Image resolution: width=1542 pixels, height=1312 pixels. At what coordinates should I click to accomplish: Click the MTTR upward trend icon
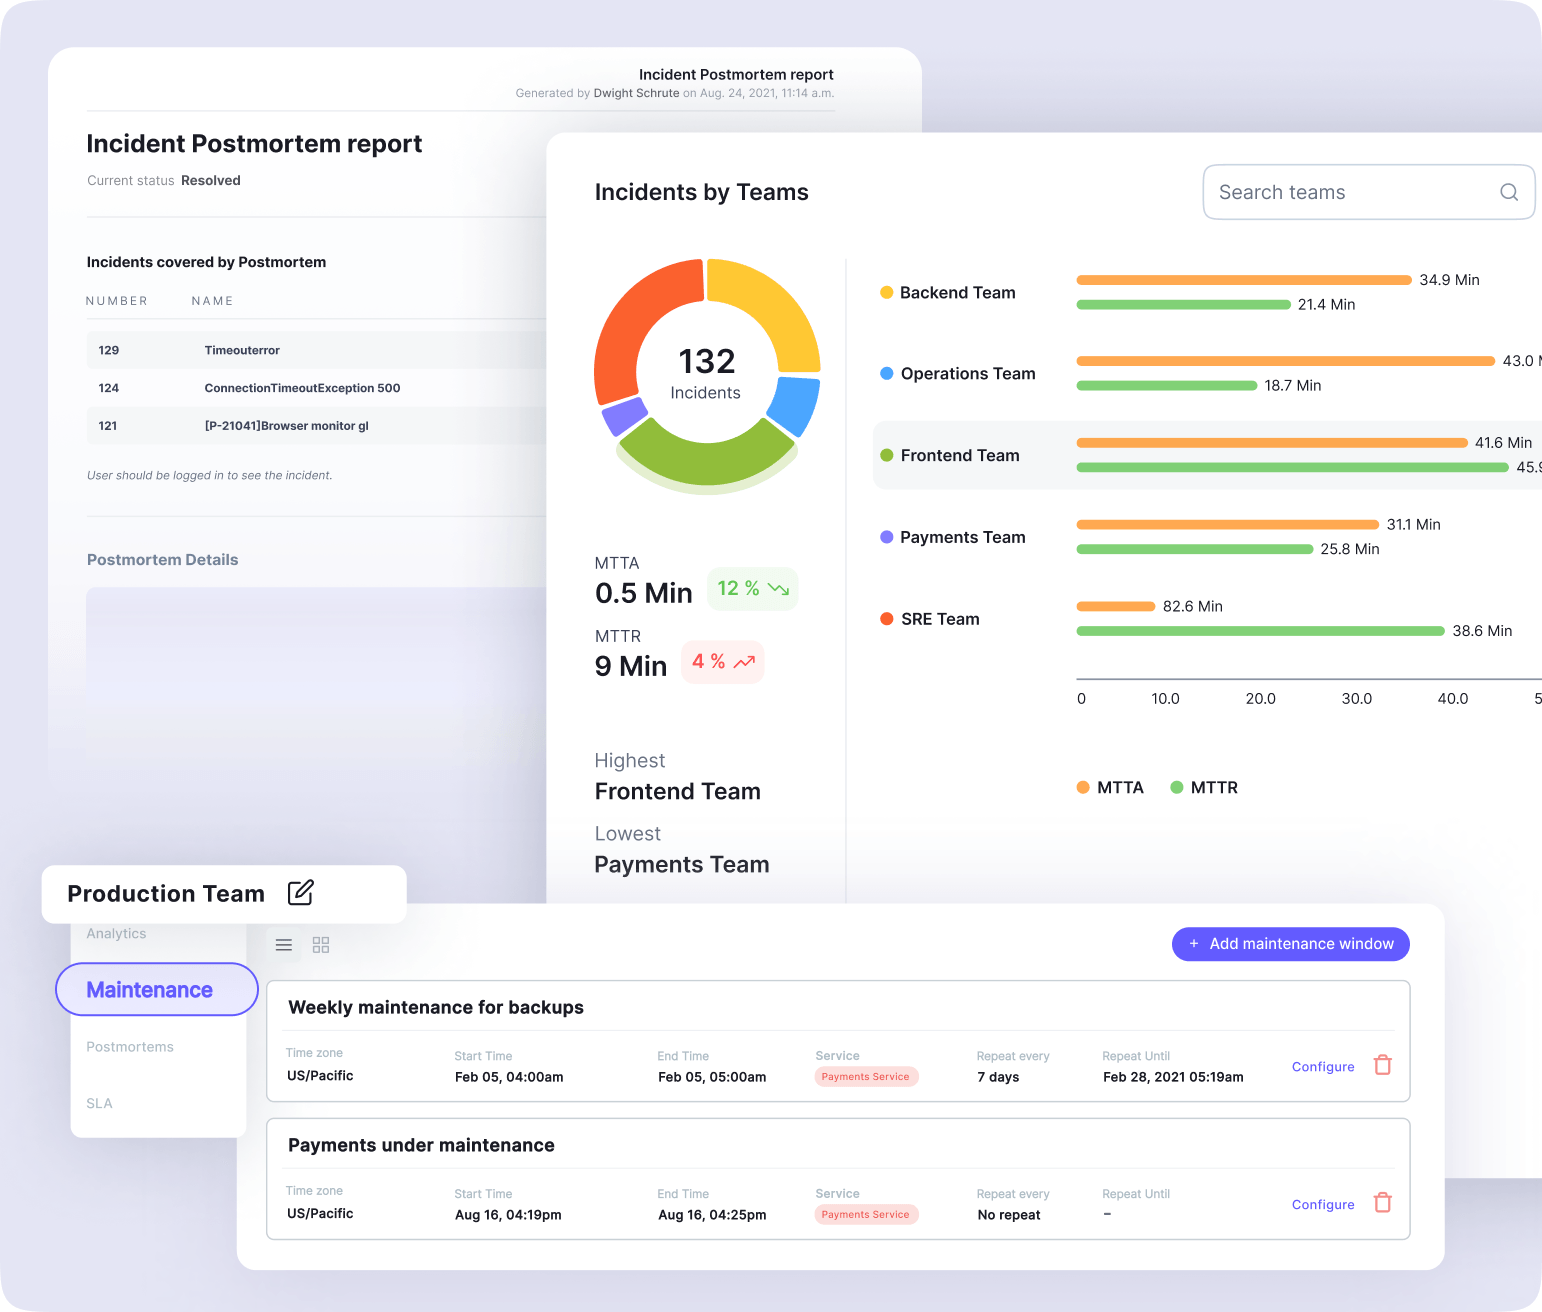click(x=744, y=662)
